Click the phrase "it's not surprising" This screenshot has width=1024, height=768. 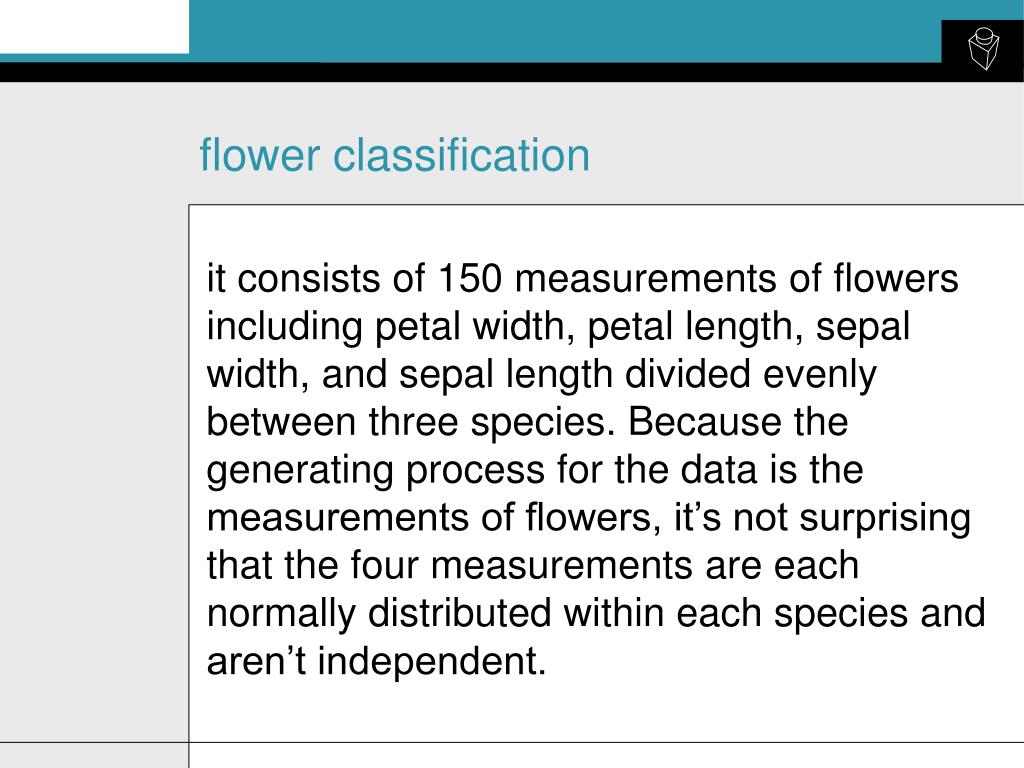pyautogui.click(x=822, y=518)
